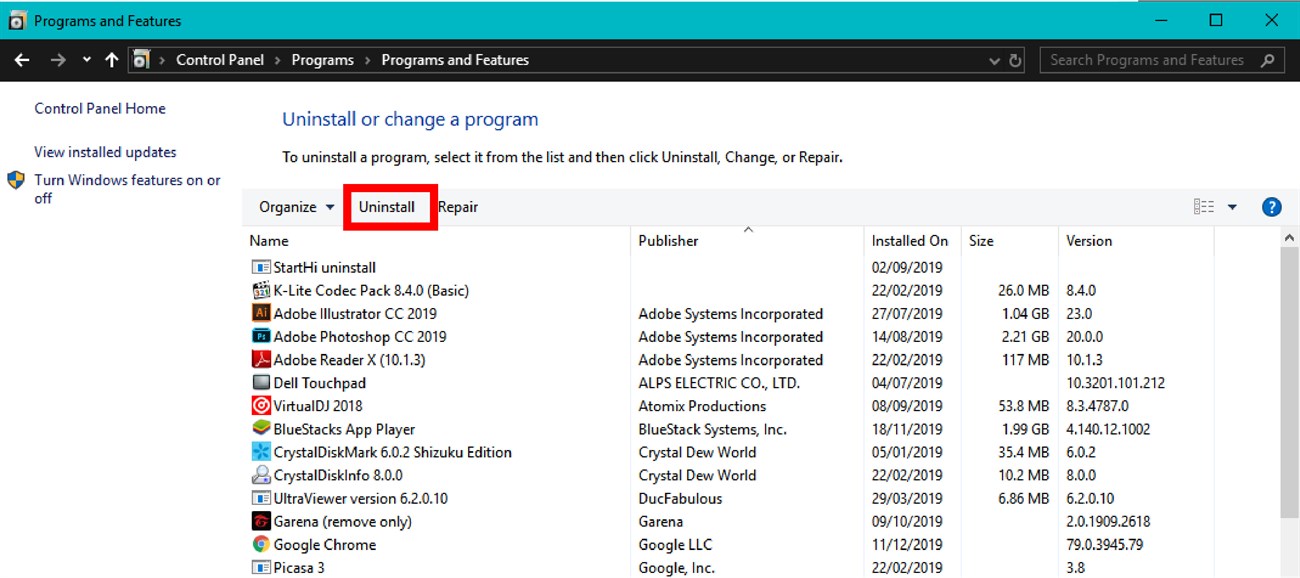Open help with the blue question mark

click(1271, 207)
